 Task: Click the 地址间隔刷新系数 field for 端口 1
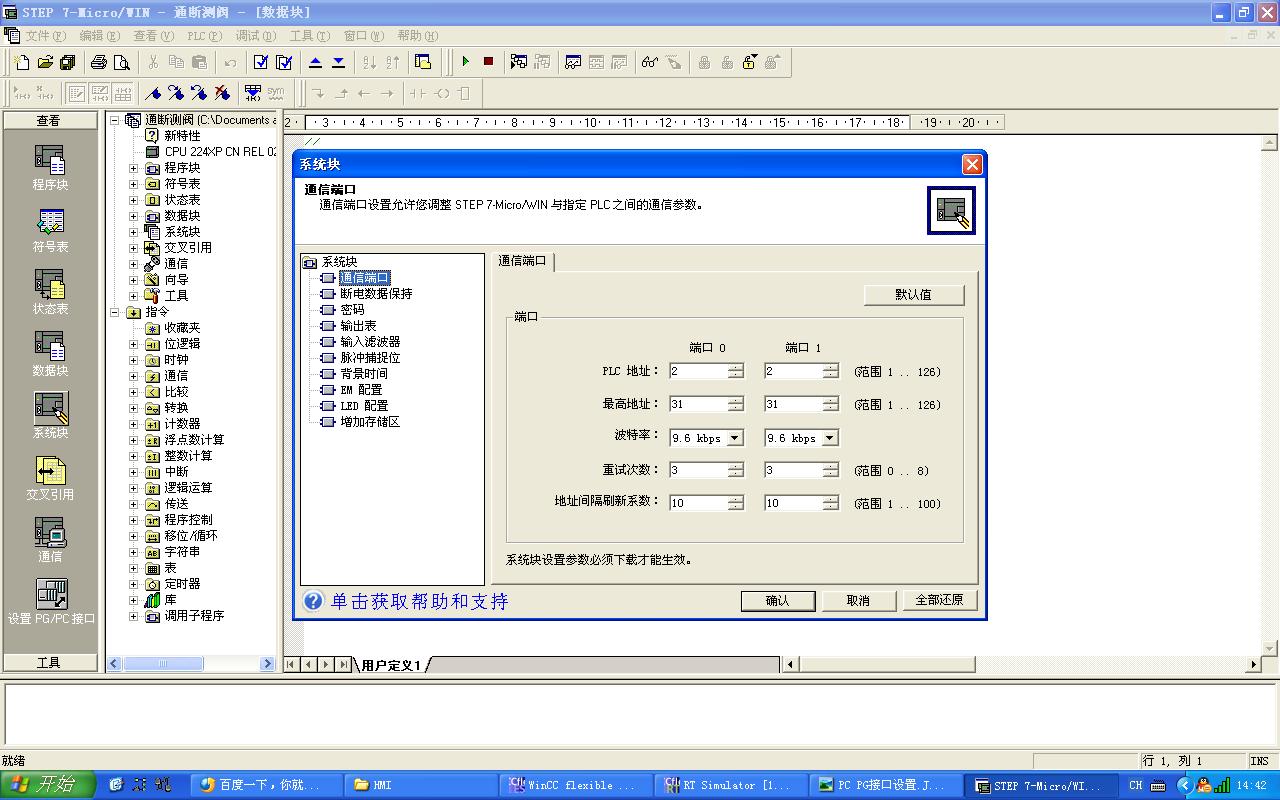click(x=793, y=503)
